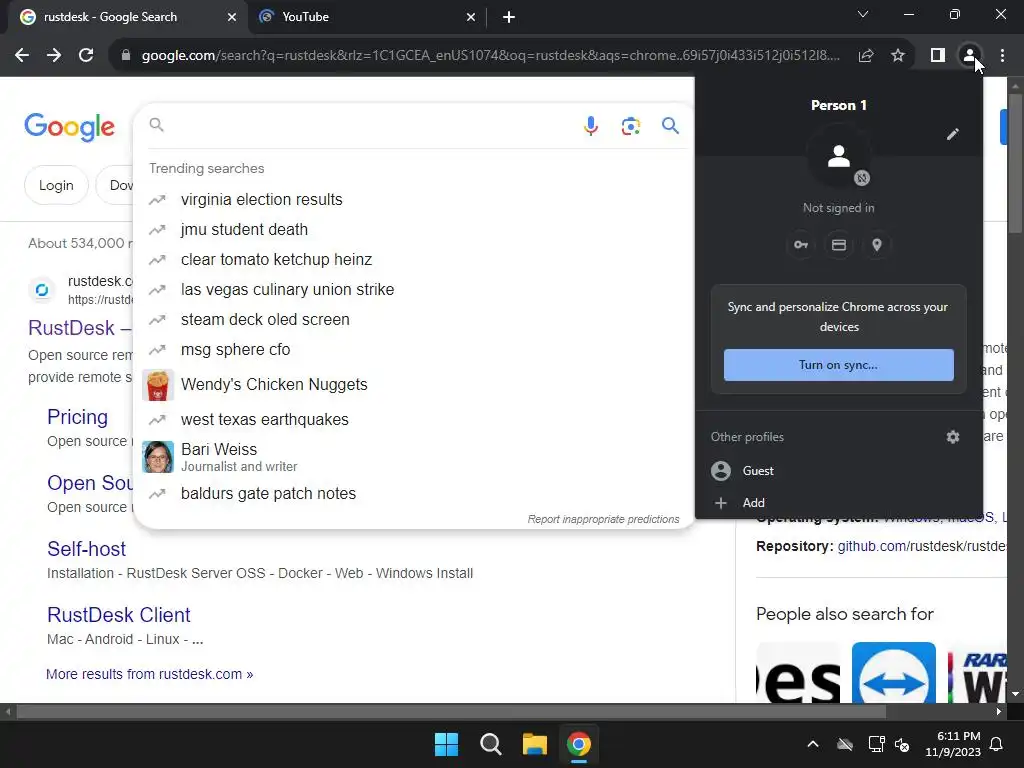This screenshot has height=768, width=1024.
Task: Close the YouTube tab
Action: (x=471, y=17)
